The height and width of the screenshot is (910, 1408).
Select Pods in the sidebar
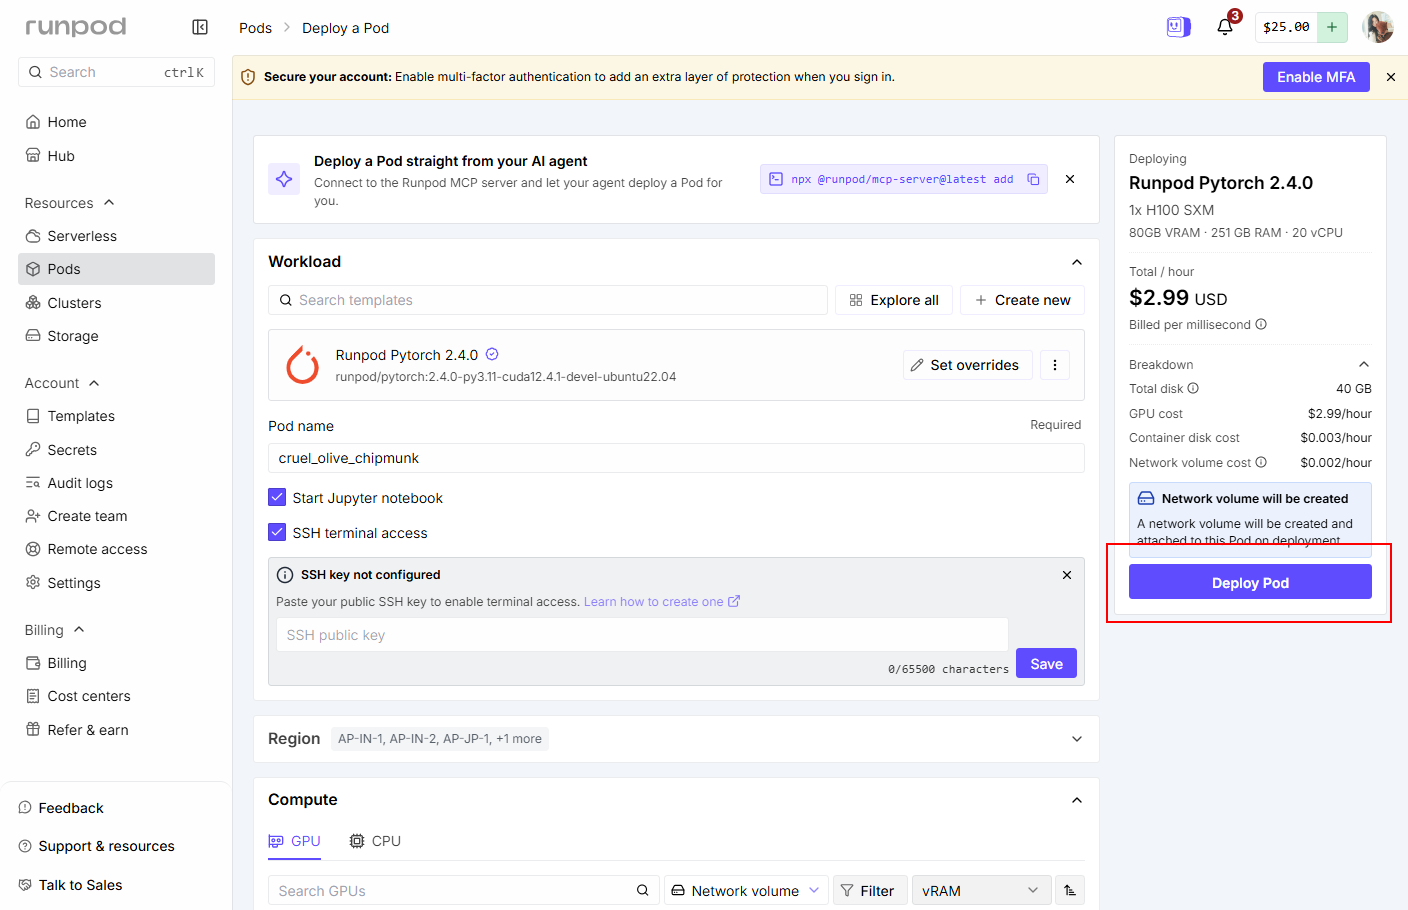coord(116,269)
